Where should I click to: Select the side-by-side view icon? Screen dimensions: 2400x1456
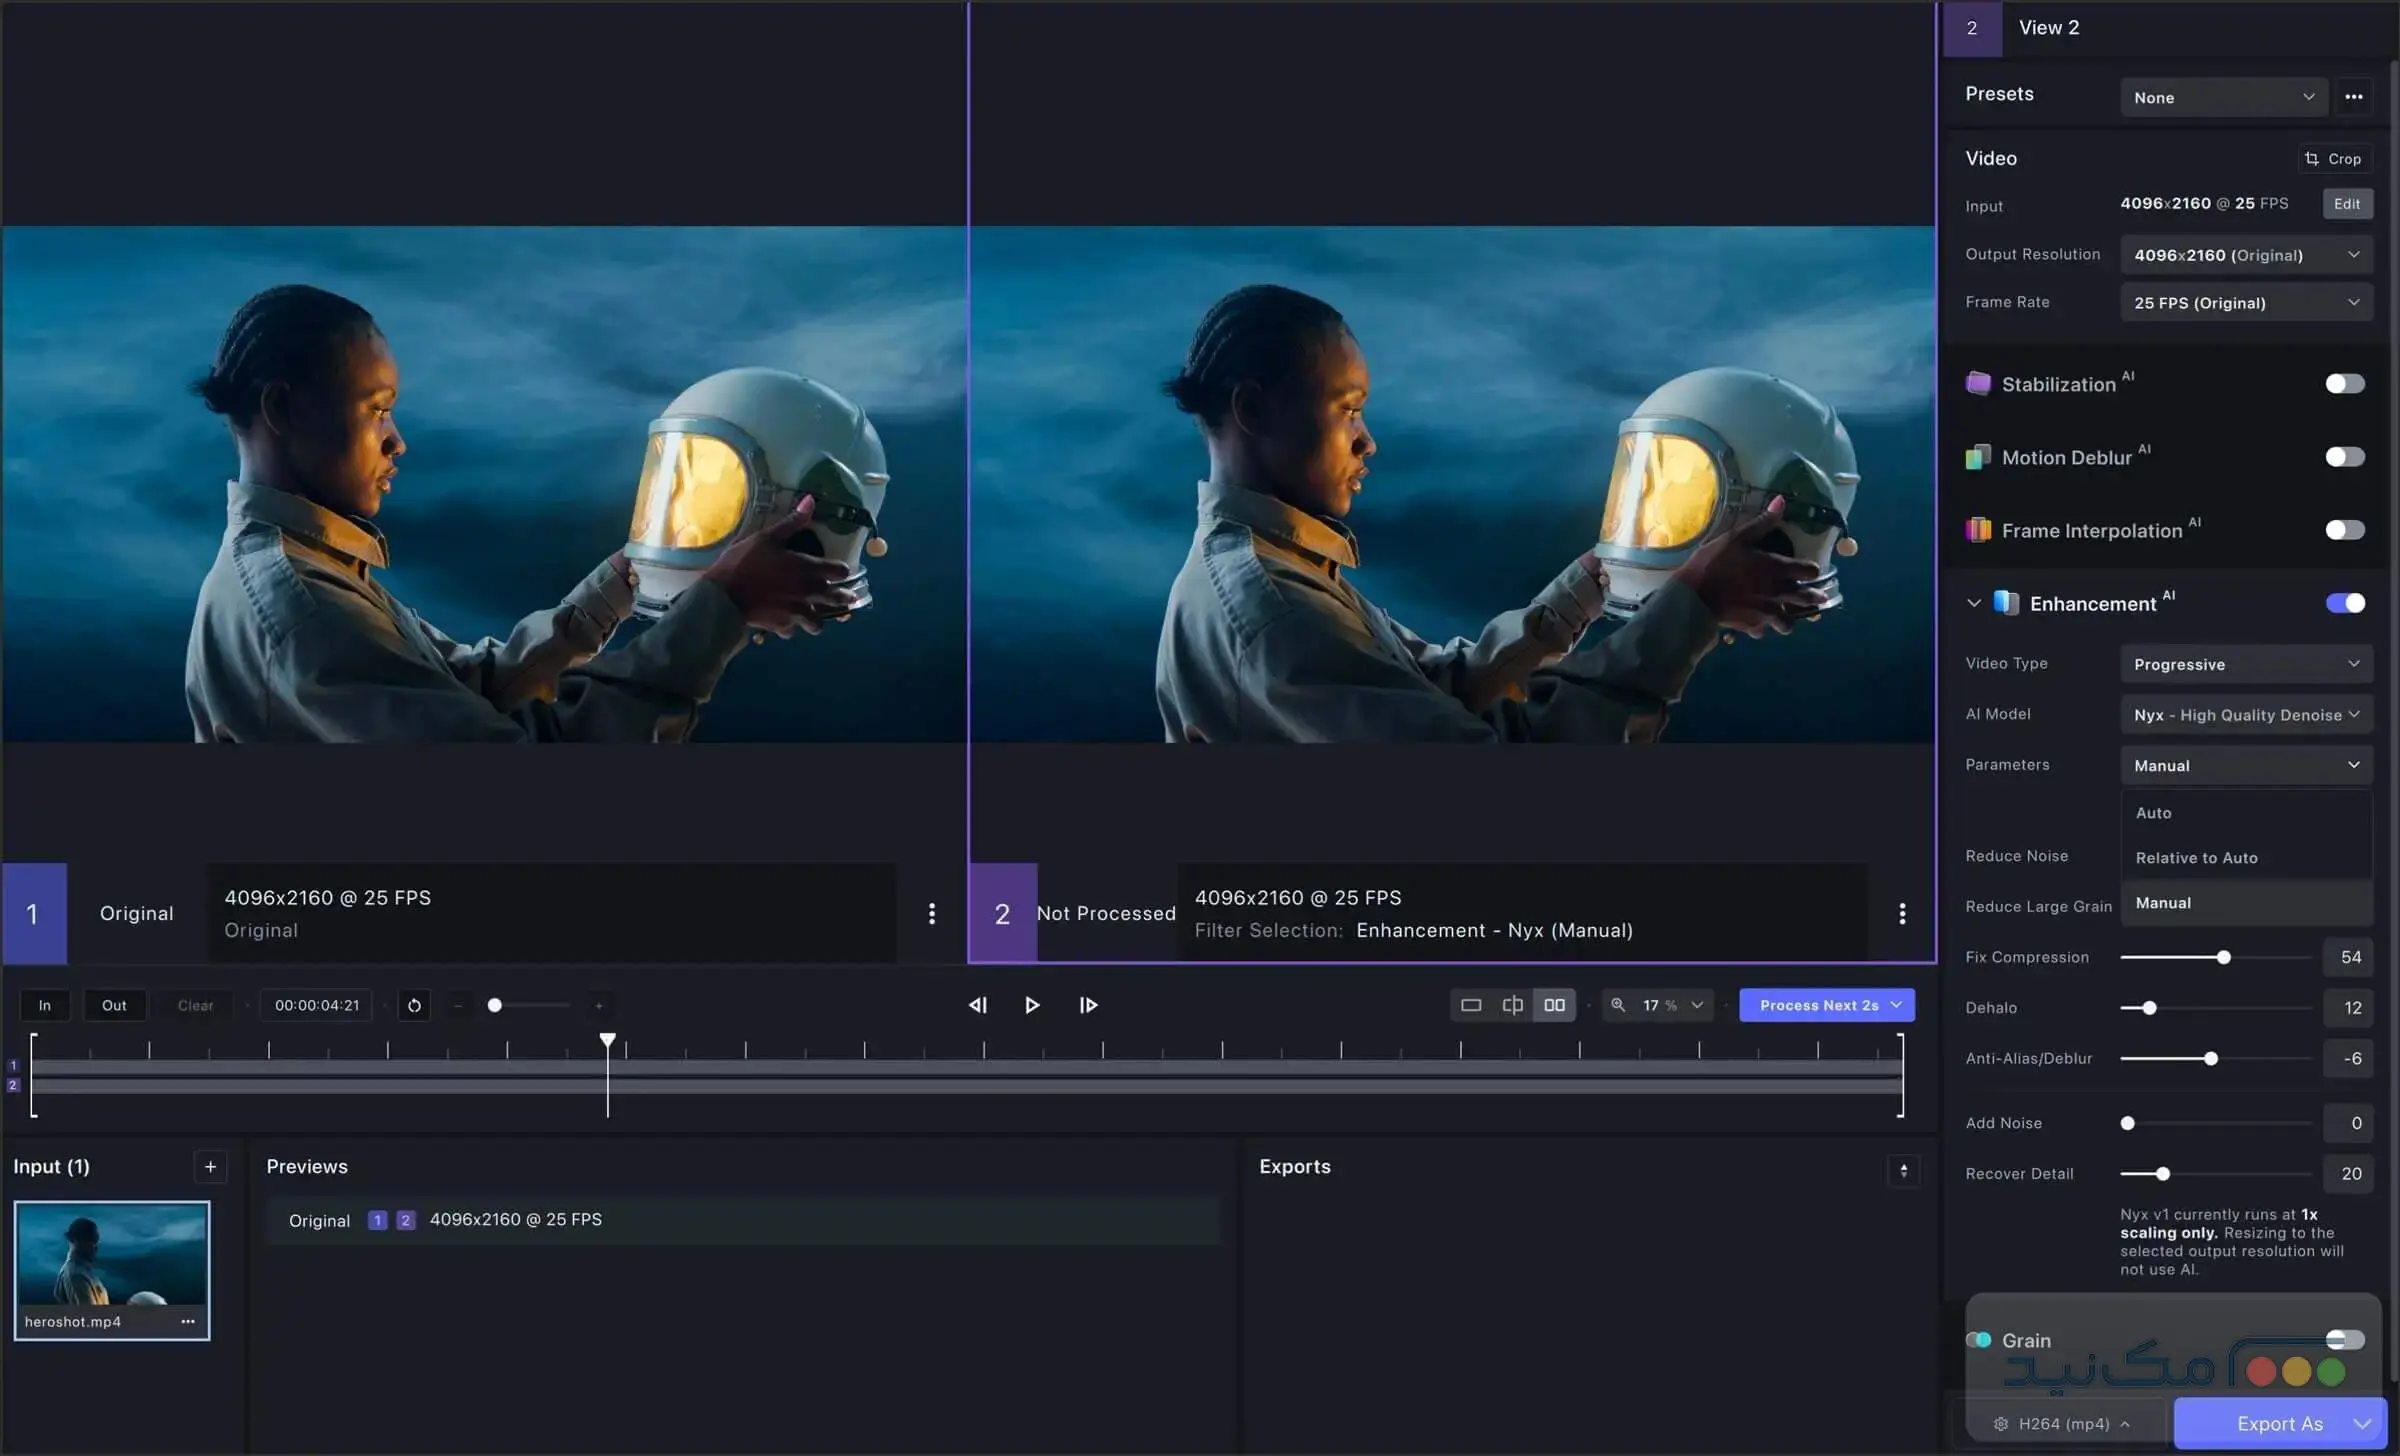[1553, 1004]
